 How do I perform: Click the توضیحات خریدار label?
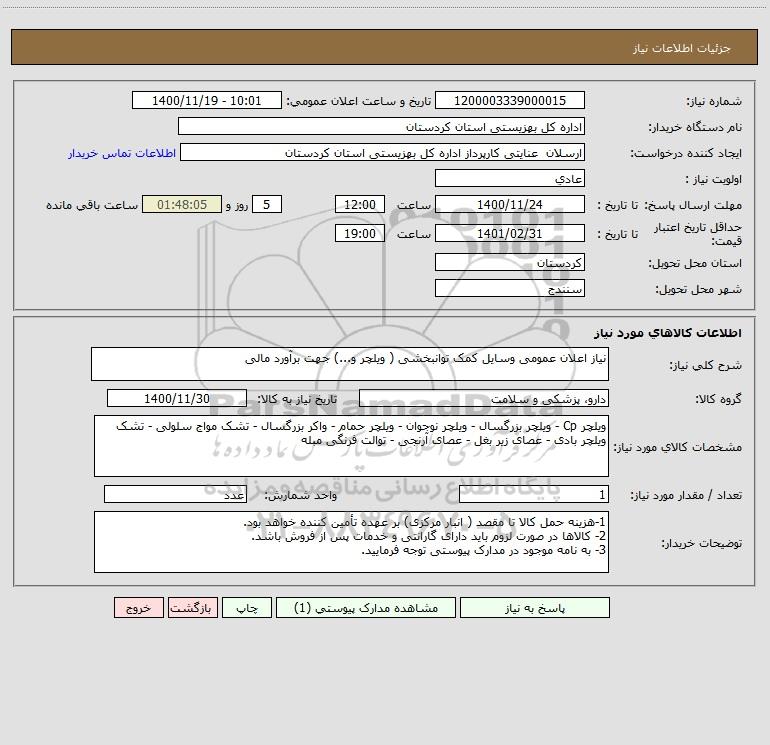pyautogui.click(x=701, y=544)
